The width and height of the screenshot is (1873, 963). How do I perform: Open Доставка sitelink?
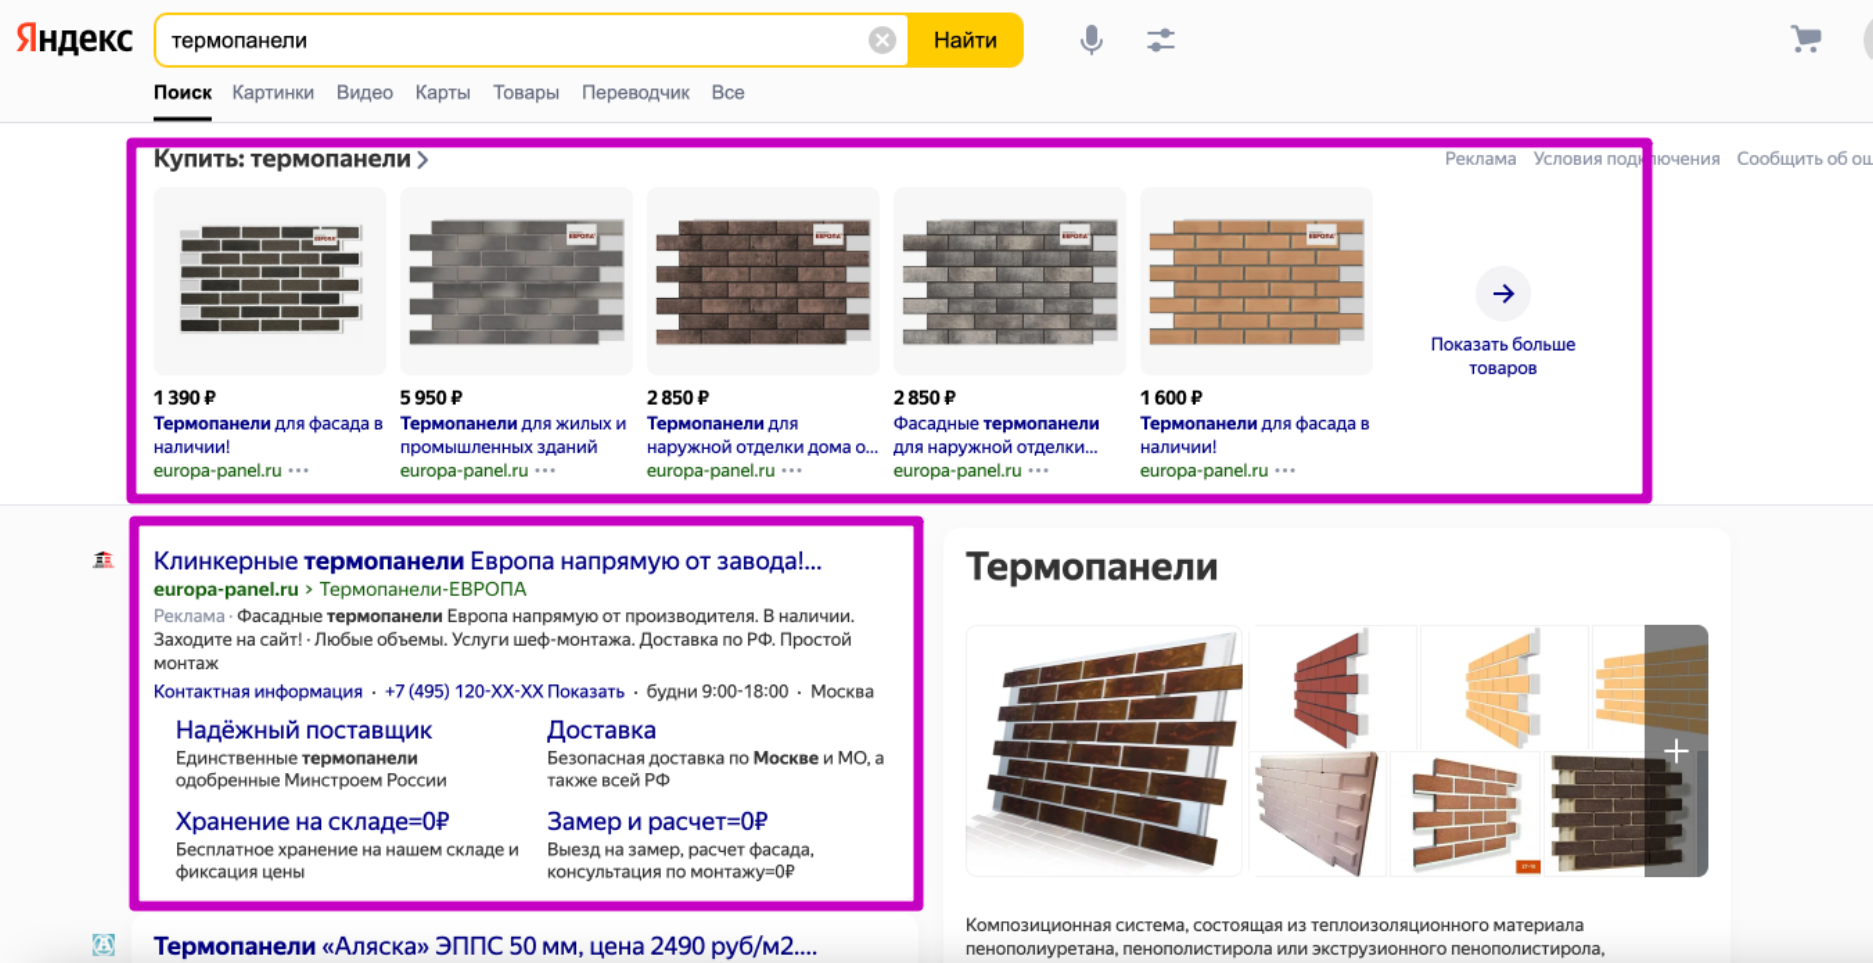point(601,730)
